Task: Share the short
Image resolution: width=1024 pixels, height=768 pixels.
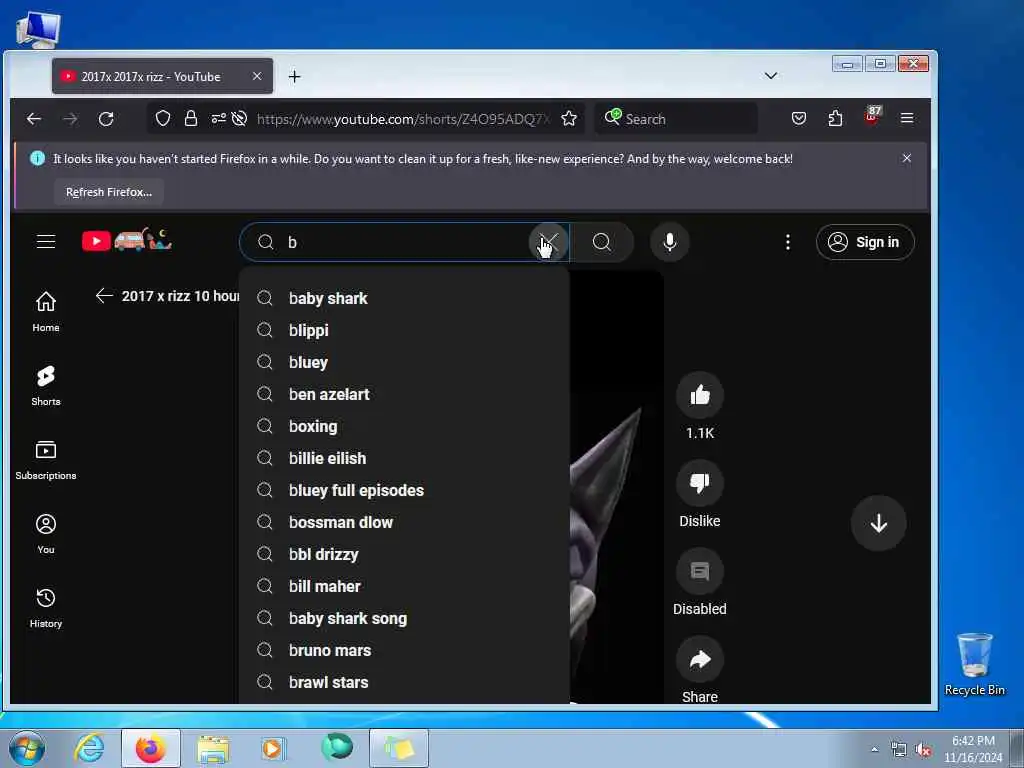Action: [x=699, y=659]
